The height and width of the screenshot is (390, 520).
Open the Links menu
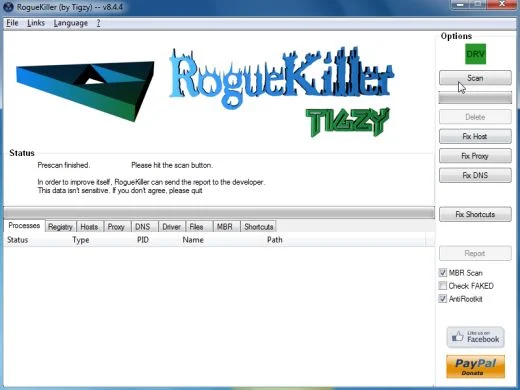36,23
